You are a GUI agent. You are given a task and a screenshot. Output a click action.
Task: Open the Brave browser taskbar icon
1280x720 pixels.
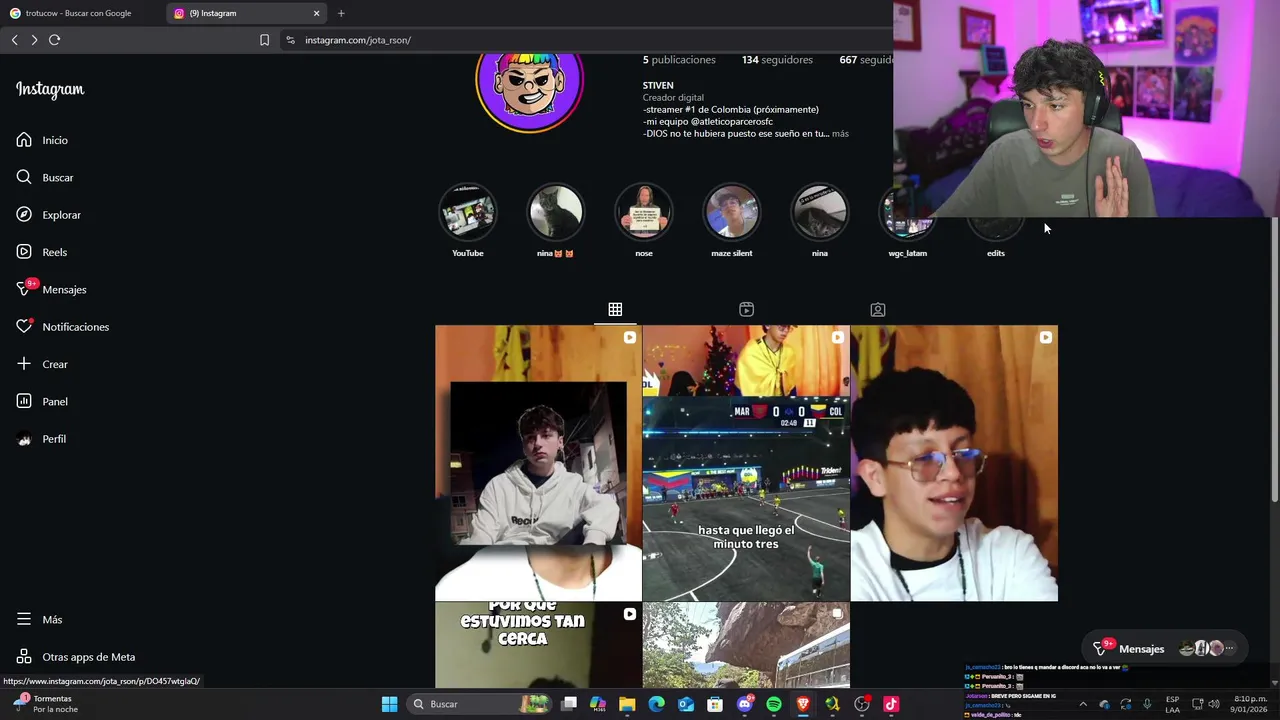803,704
